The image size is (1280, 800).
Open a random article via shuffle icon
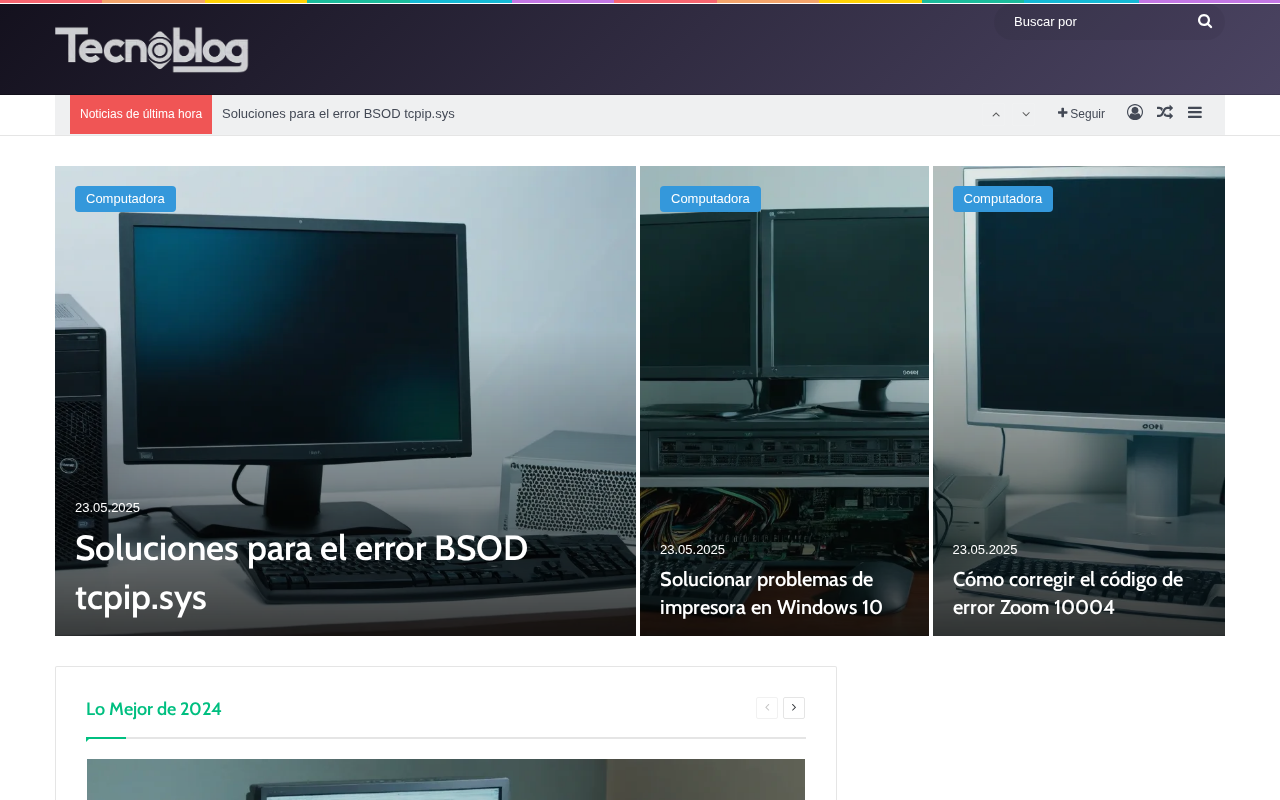(x=1165, y=113)
